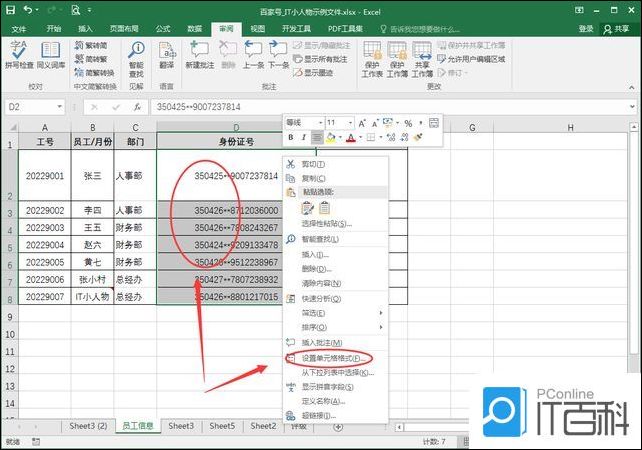This screenshot has width=642, height=450.
Task: Click the 登录 (Sign in) link
Action: [x=586, y=29]
